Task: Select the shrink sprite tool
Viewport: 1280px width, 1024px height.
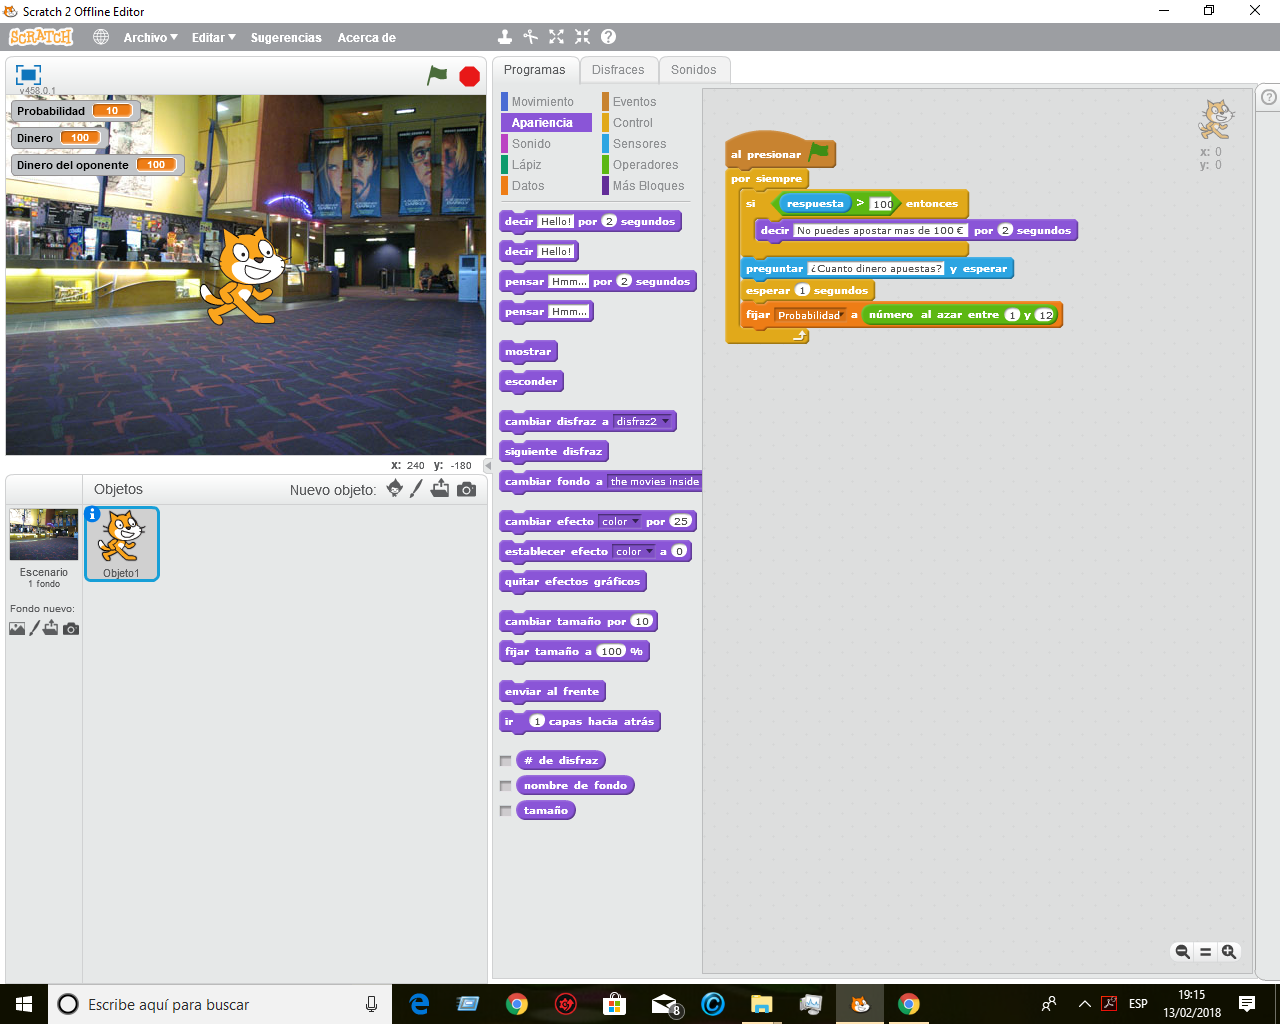Action: tap(582, 37)
